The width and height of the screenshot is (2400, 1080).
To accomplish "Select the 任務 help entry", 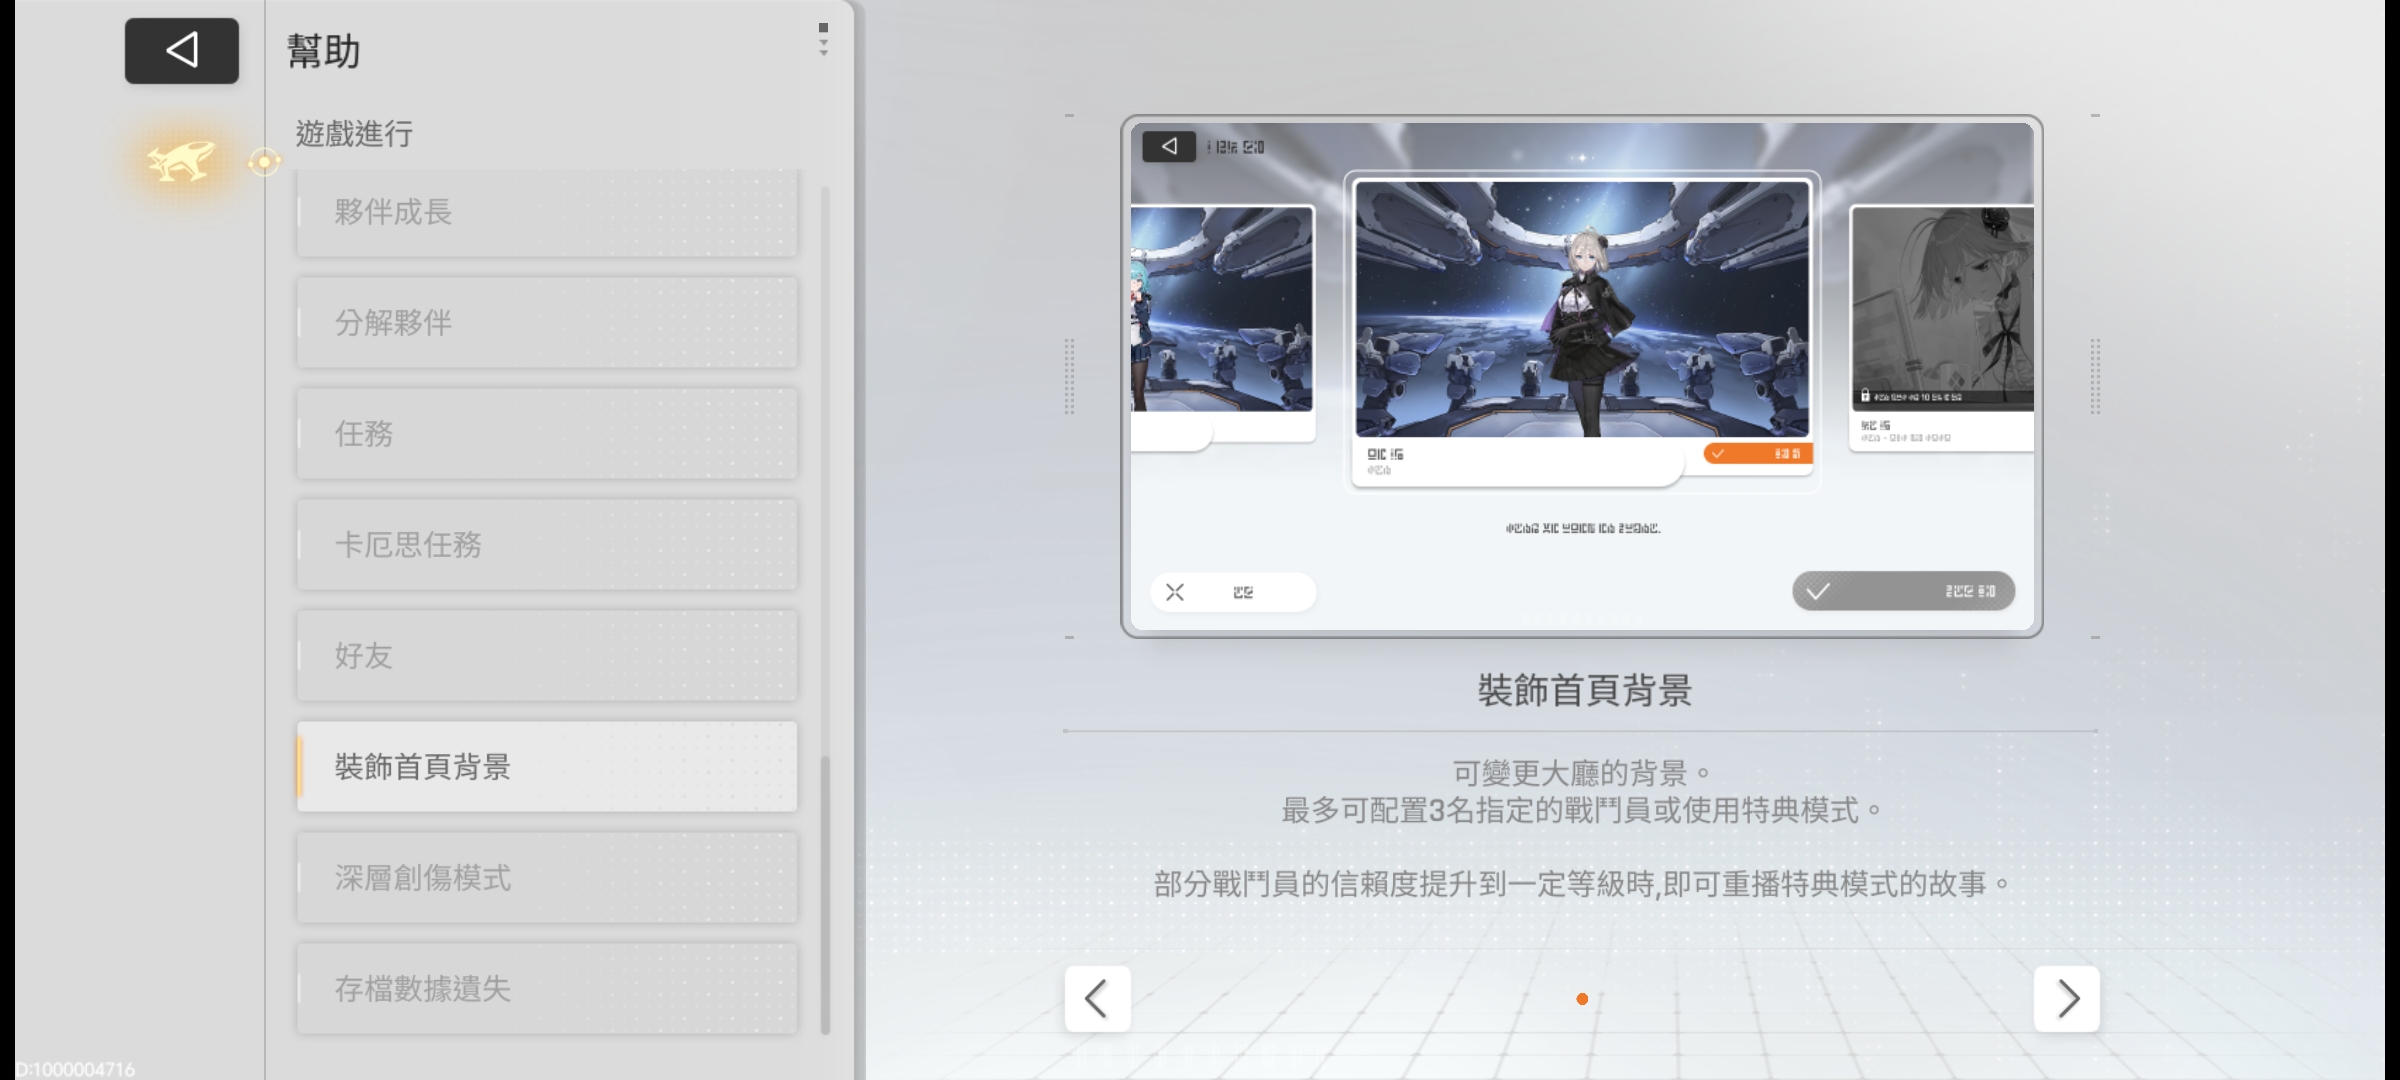I will tap(547, 434).
